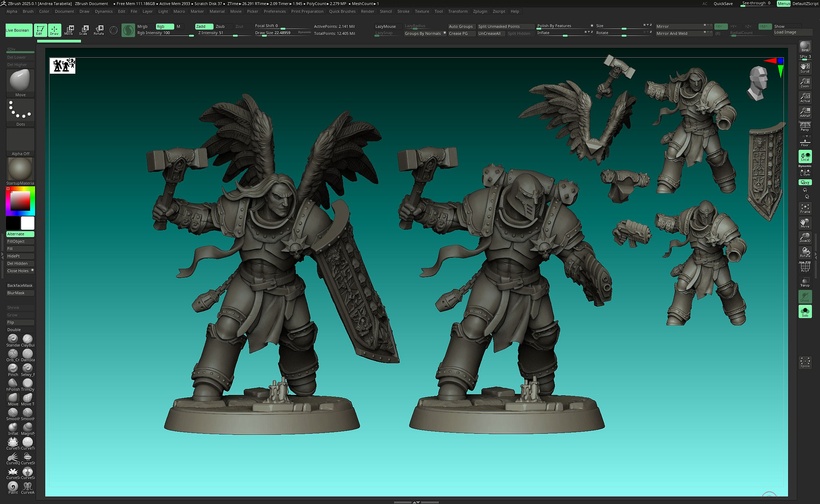Switch to the Scale transform icon
The width and height of the screenshot is (820, 504).
point(84,30)
